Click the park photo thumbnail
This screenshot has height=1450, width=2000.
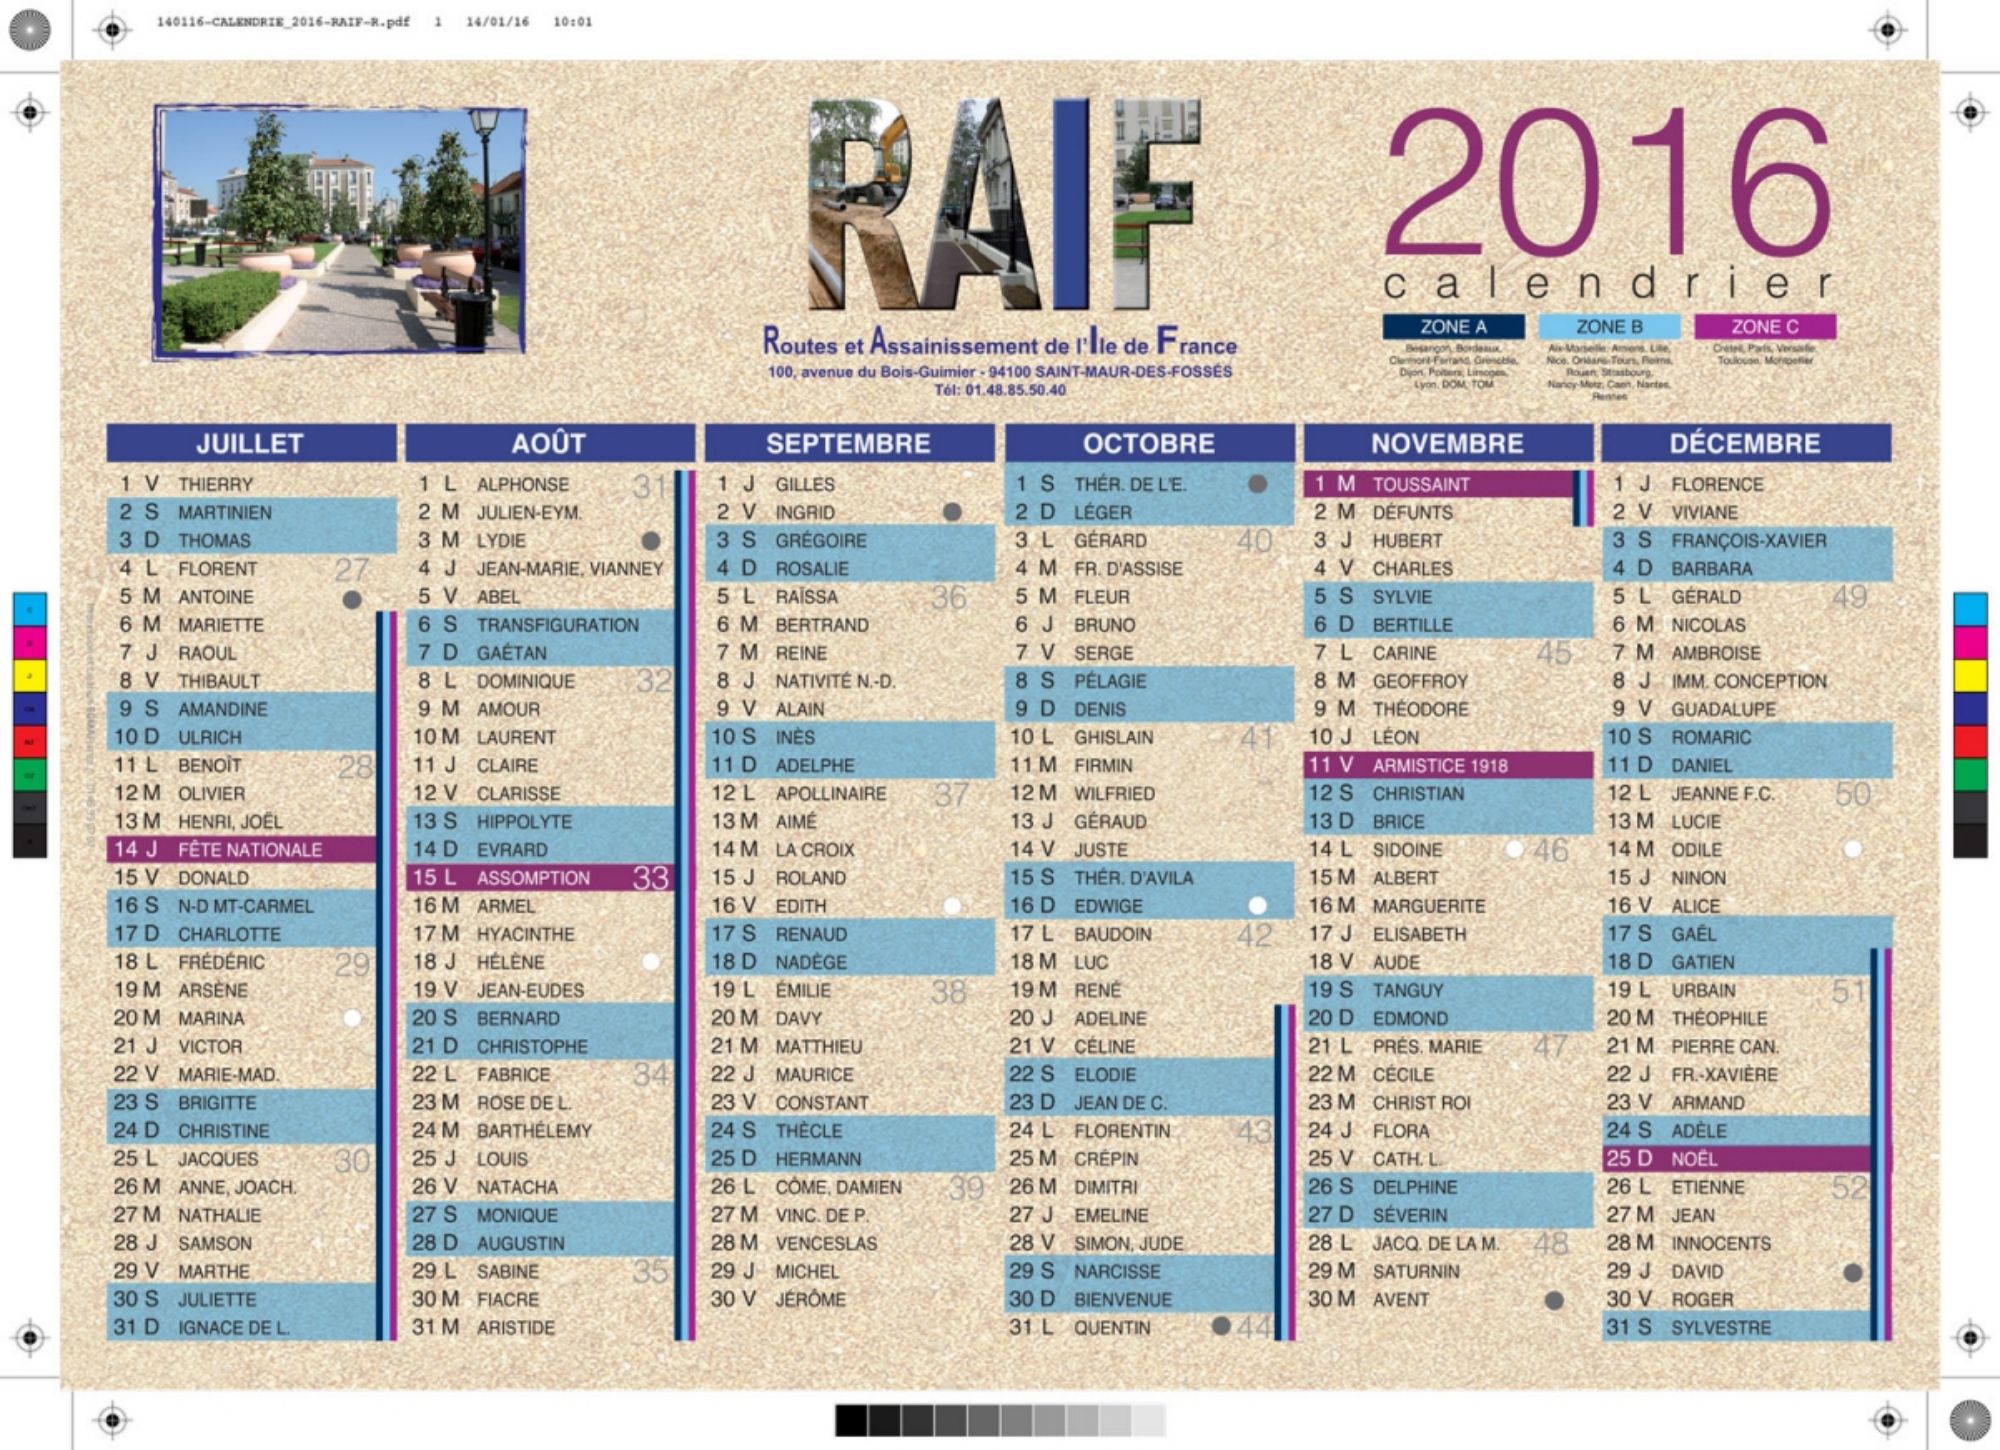[x=340, y=232]
